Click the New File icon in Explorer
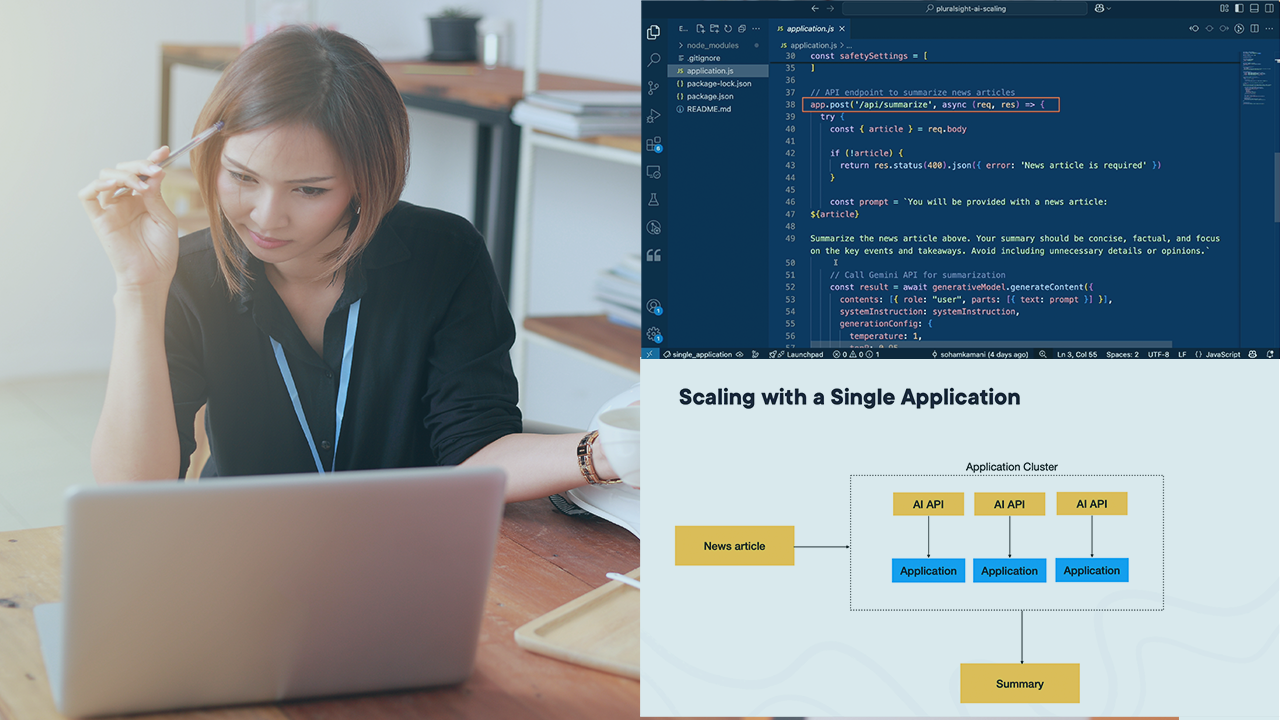 (700, 29)
